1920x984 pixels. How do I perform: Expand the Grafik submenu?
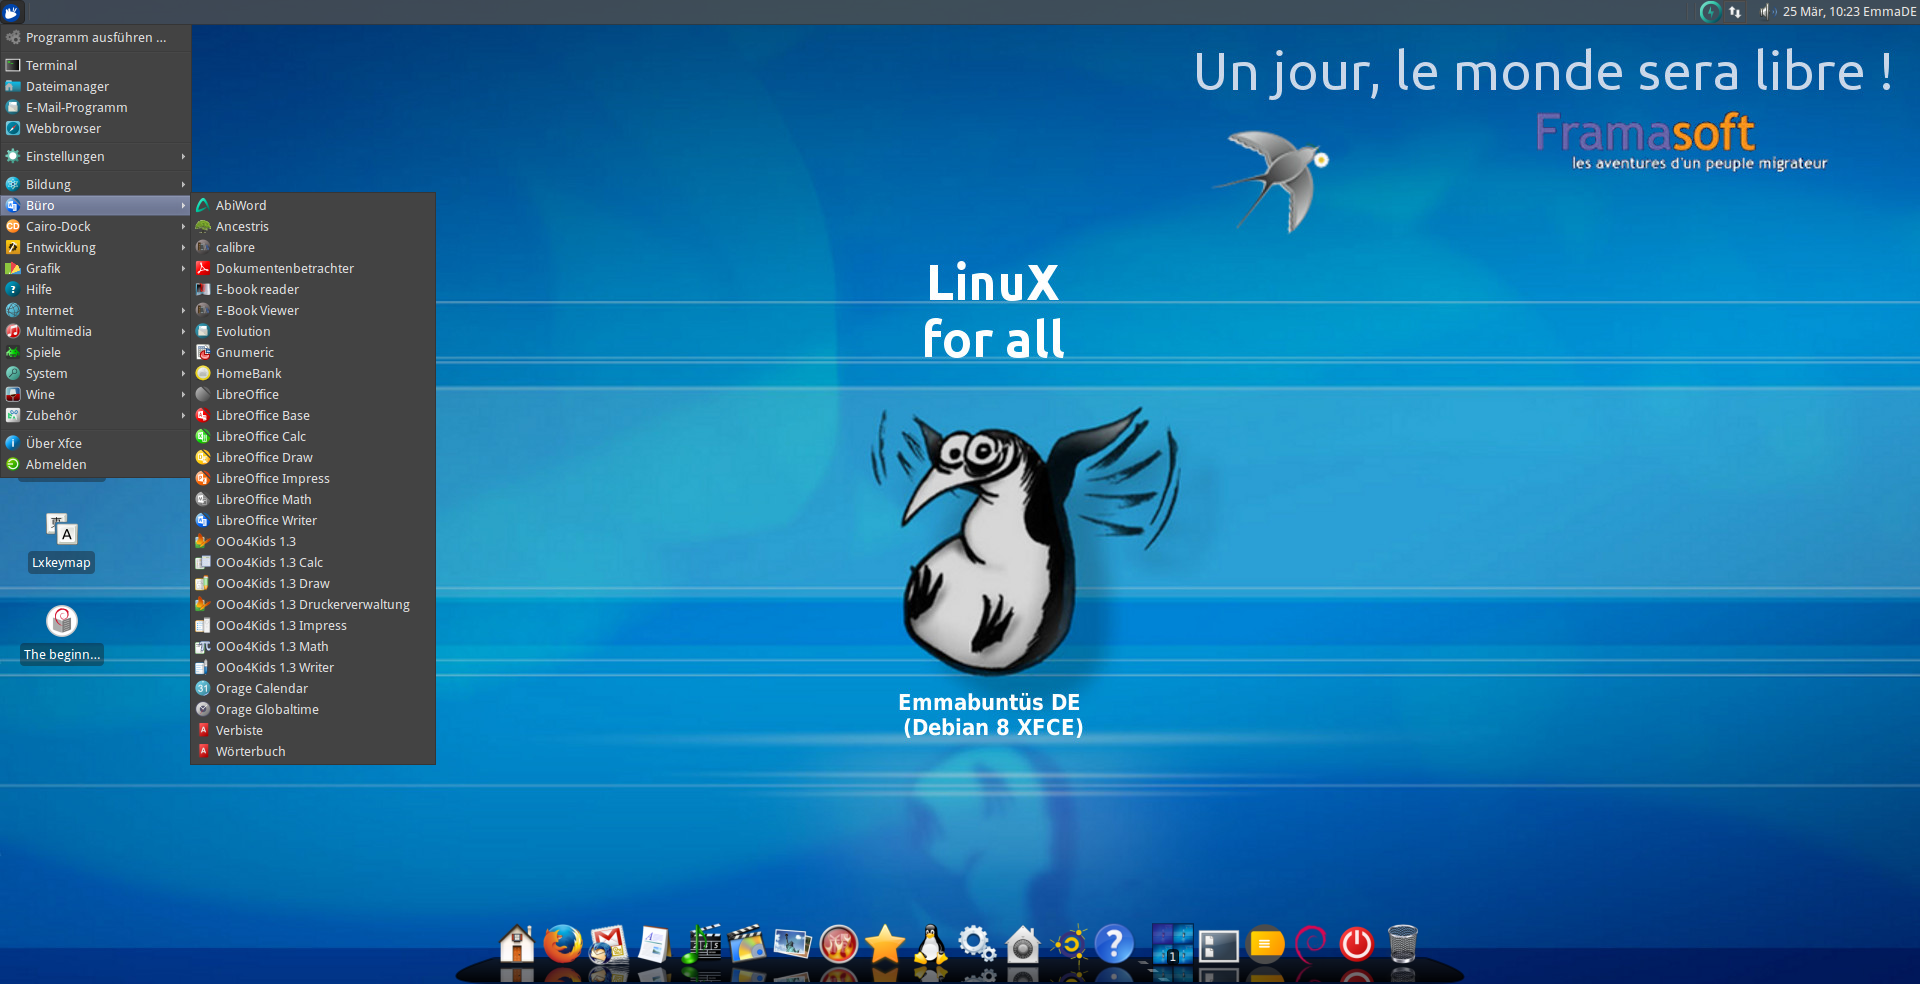pyautogui.click(x=95, y=268)
